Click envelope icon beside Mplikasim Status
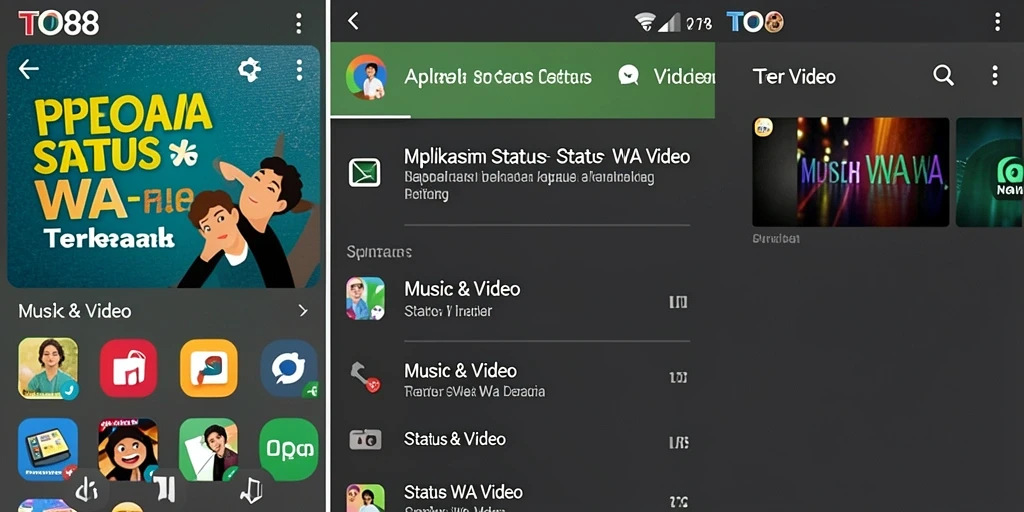1024x512 pixels. click(x=364, y=173)
